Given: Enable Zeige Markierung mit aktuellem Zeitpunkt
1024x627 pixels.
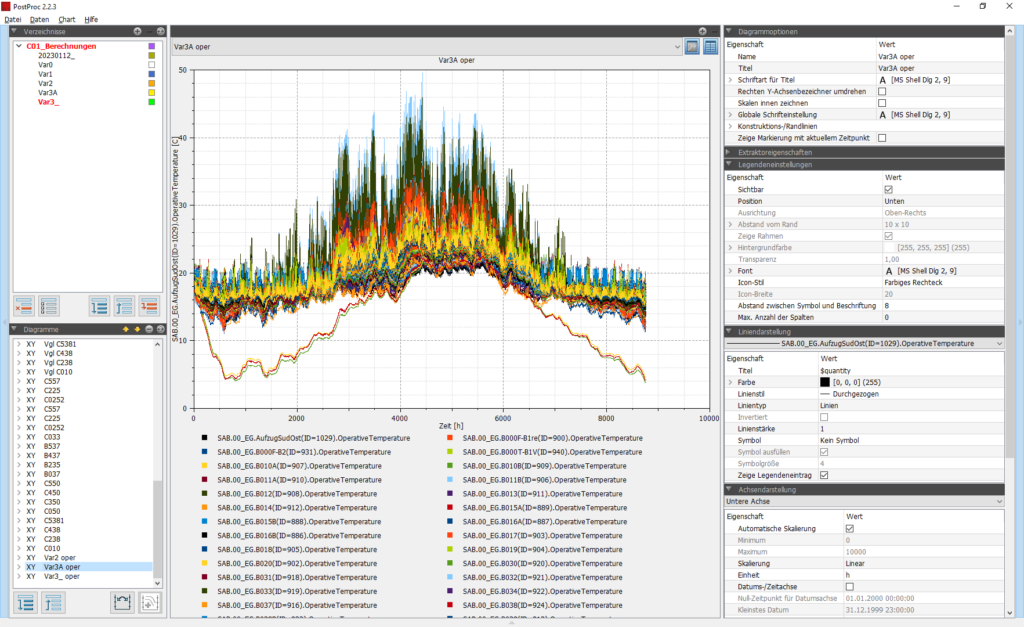Looking at the screenshot, I should tap(882, 138).
